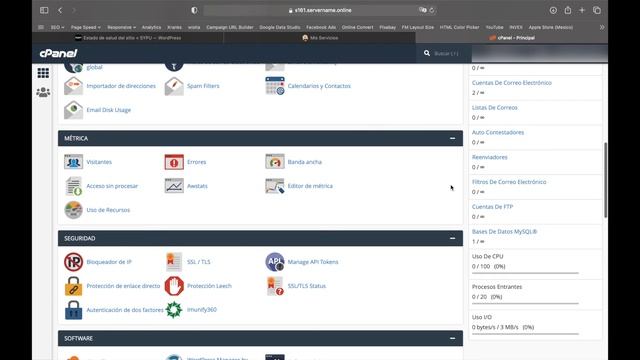
Task: Open the Visitantes icon
Action: pyautogui.click(x=73, y=162)
